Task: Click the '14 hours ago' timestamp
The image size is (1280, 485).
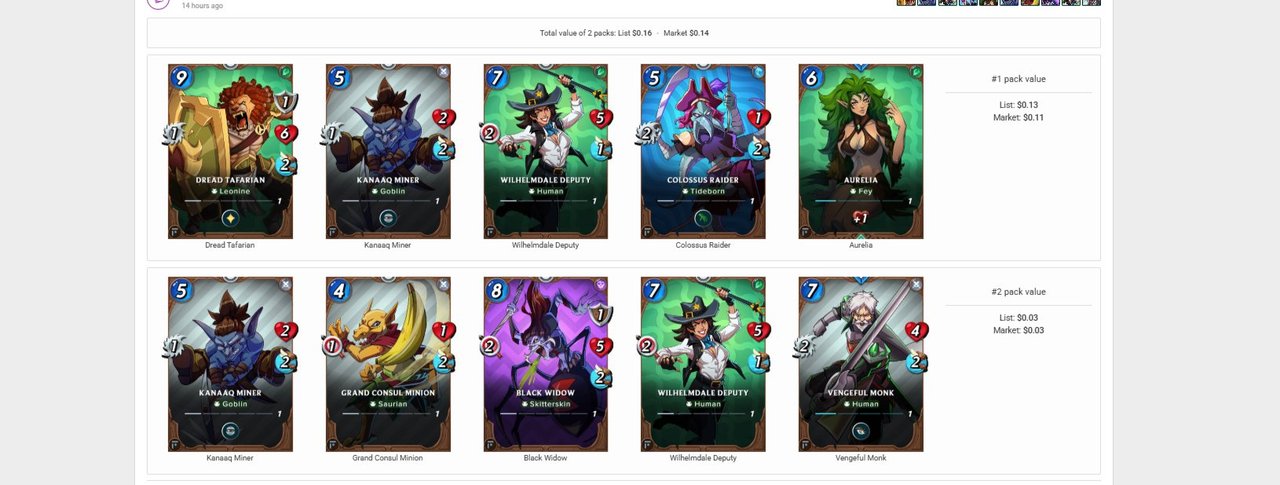Action: click(x=202, y=5)
